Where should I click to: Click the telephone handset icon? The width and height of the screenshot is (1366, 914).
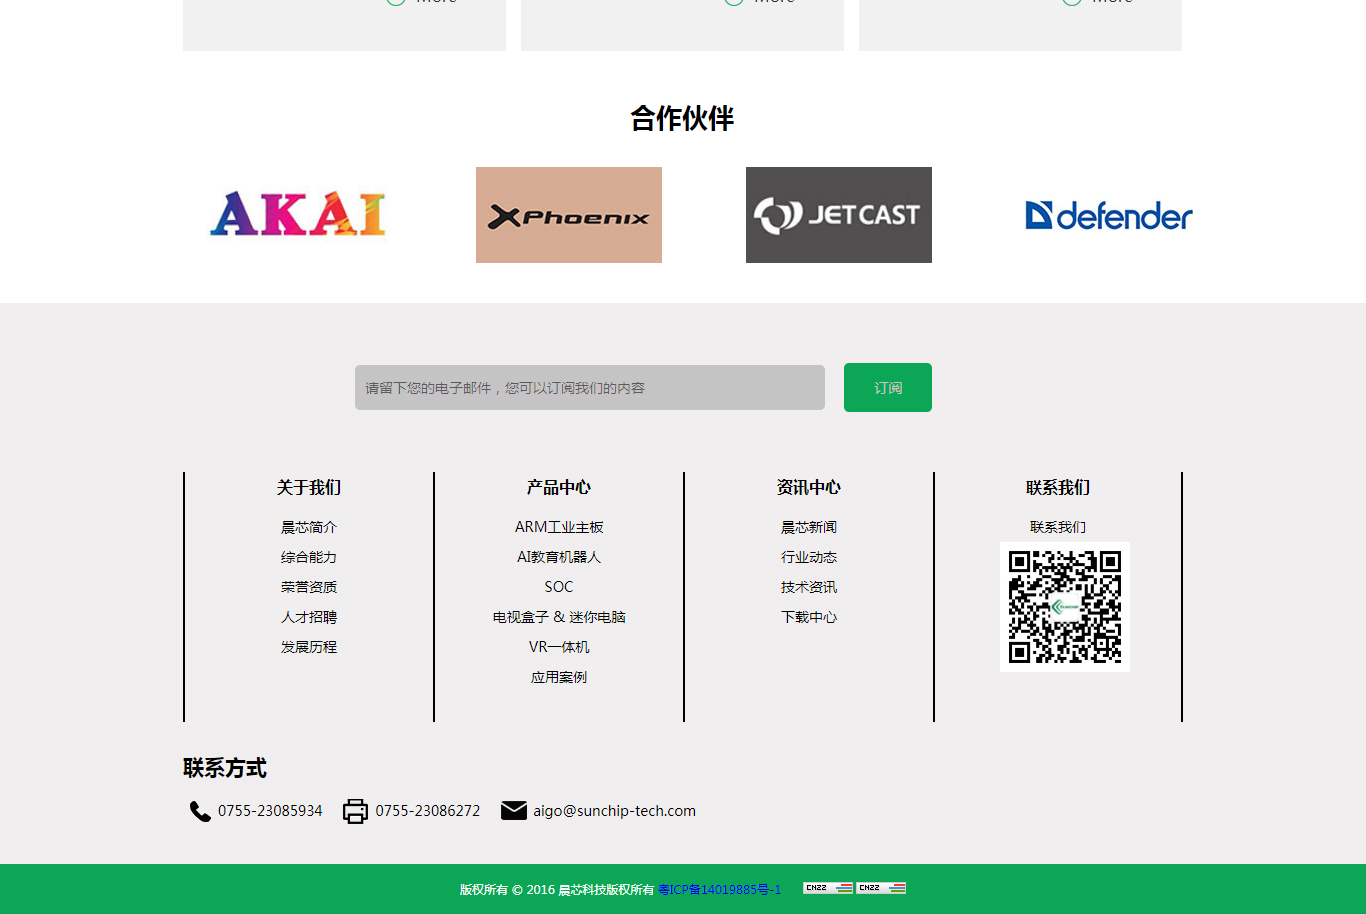[200, 811]
